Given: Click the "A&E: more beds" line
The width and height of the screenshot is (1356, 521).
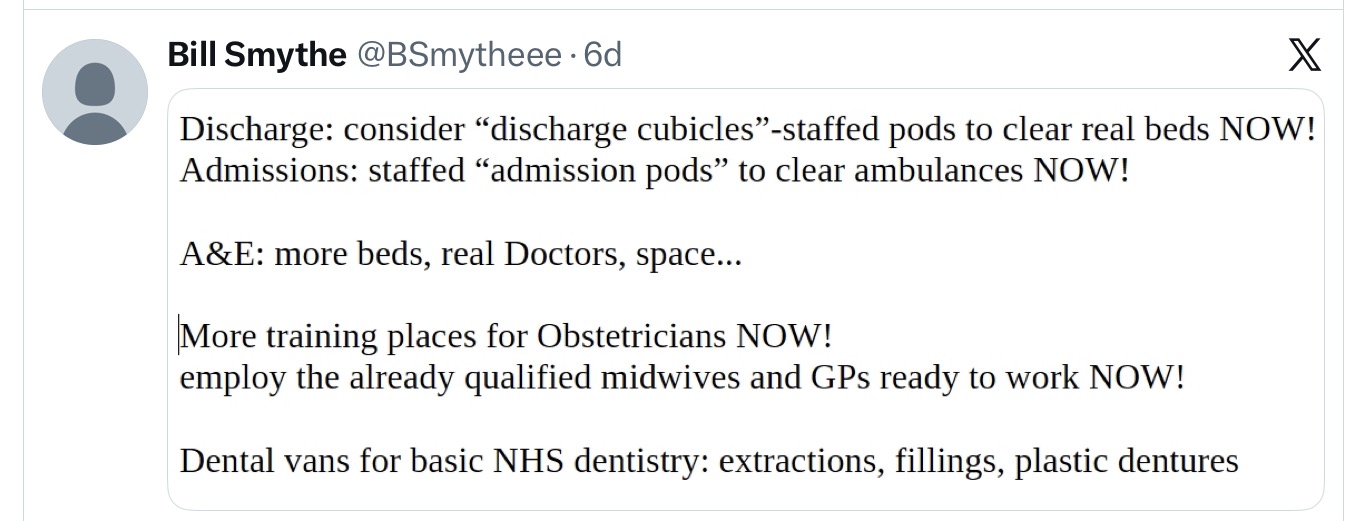Looking at the screenshot, I should (461, 255).
